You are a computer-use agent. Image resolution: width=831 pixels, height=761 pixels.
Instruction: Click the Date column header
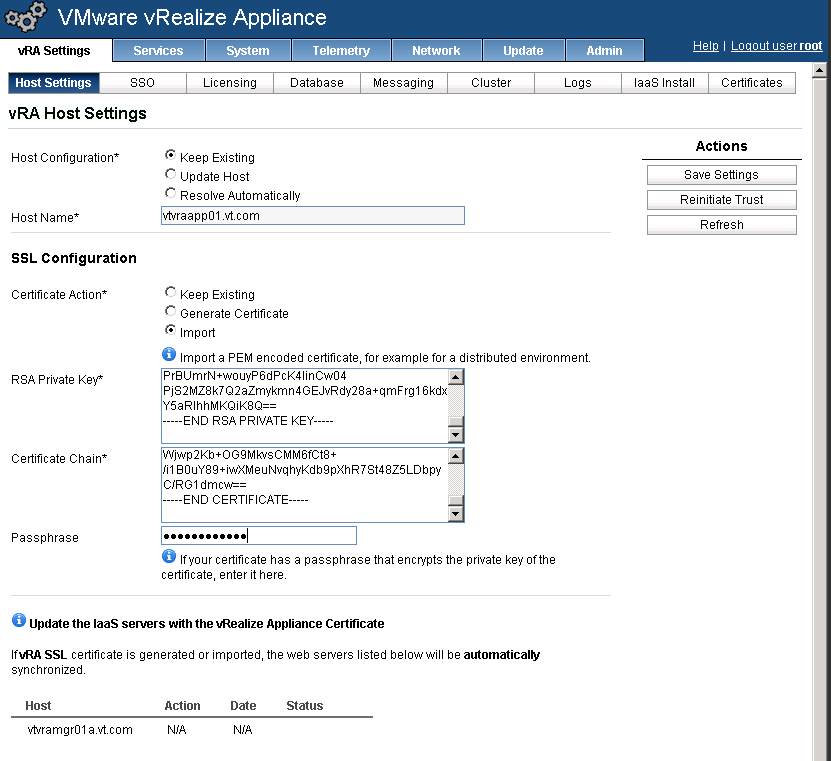(243, 706)
